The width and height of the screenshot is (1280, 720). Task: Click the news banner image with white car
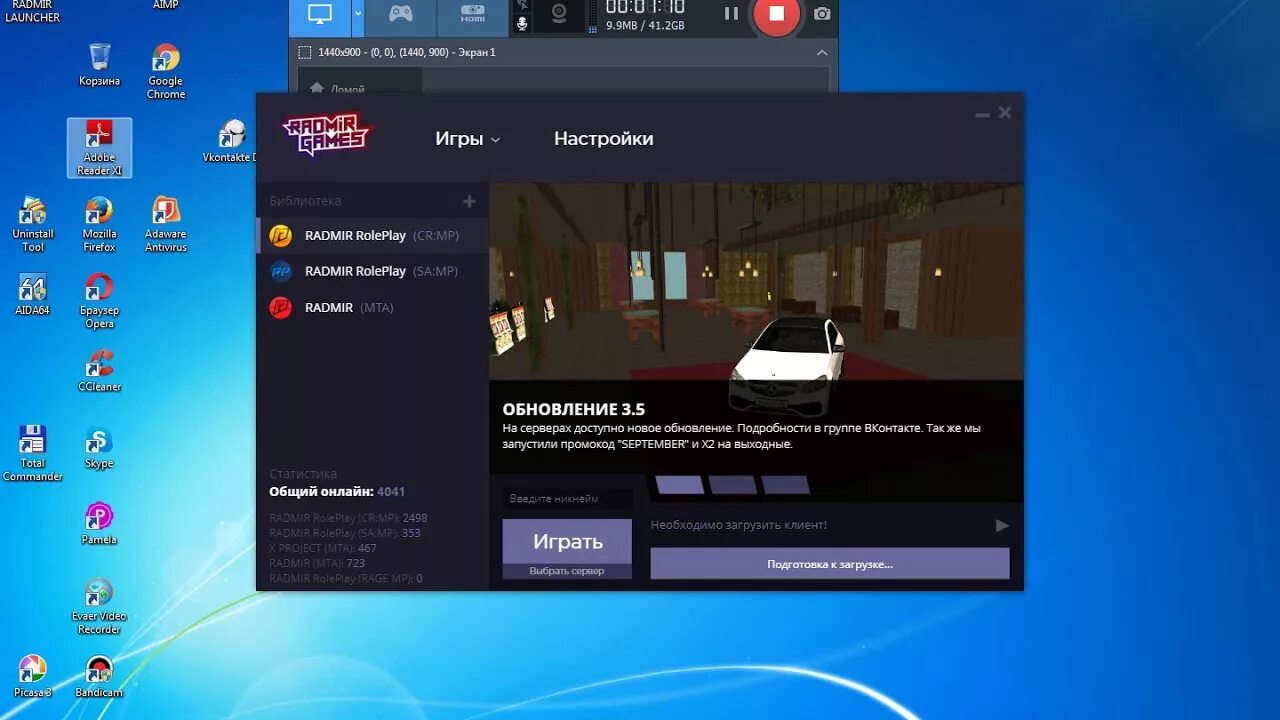(756, 281)
